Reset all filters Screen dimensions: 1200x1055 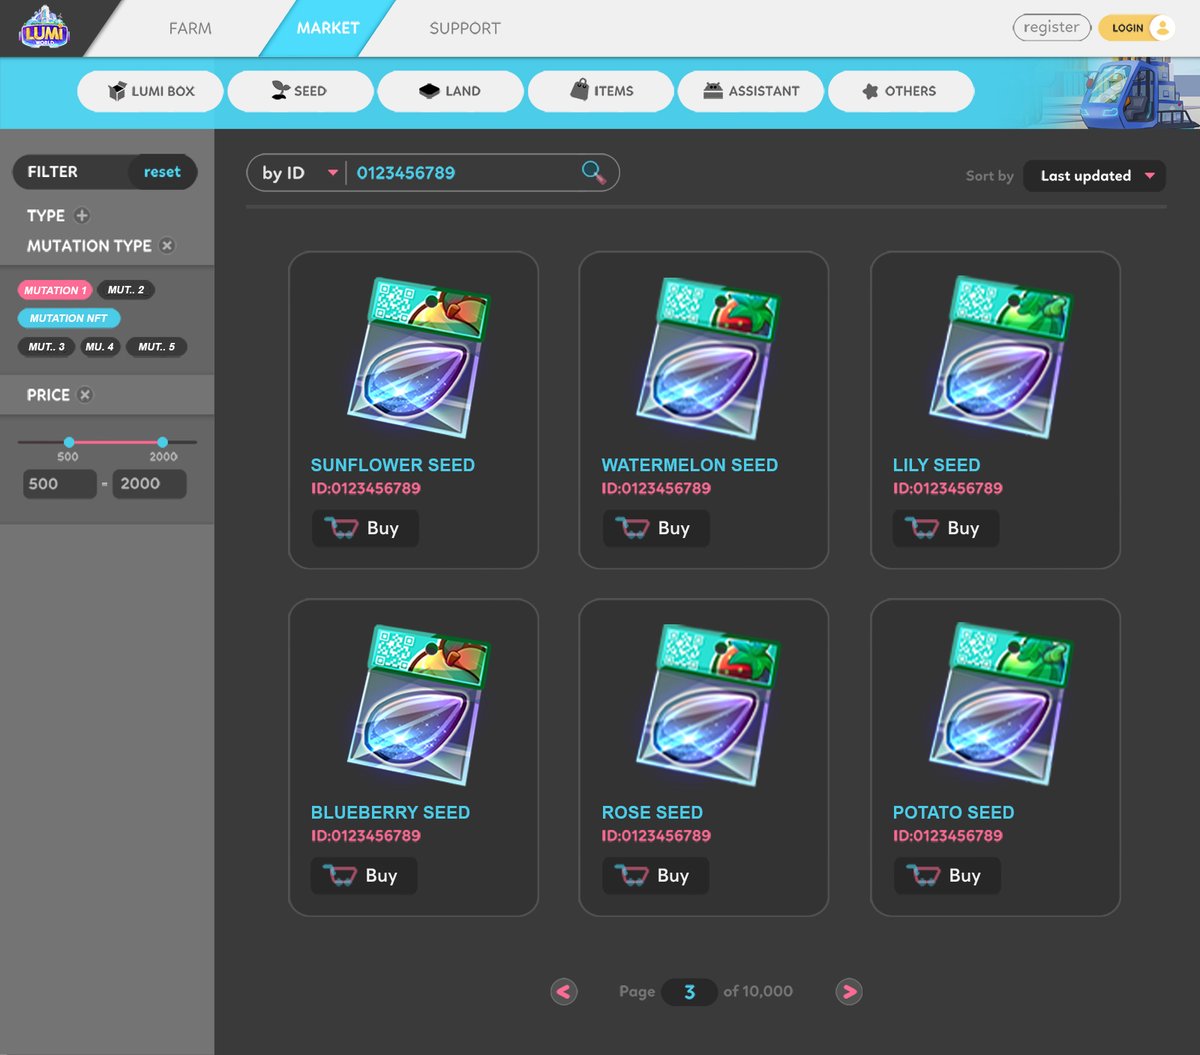[x=162, y=172]
